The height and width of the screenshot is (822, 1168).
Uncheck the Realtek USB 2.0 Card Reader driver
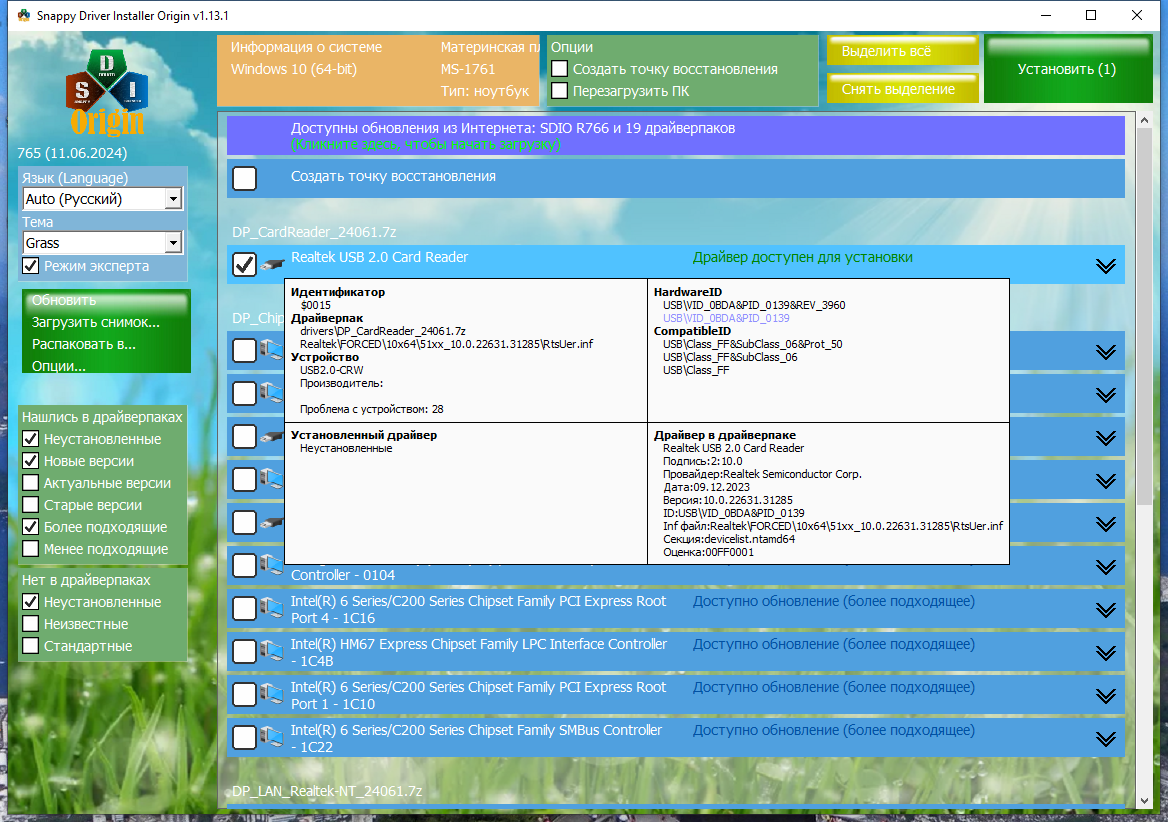click(x=244, y=264)
